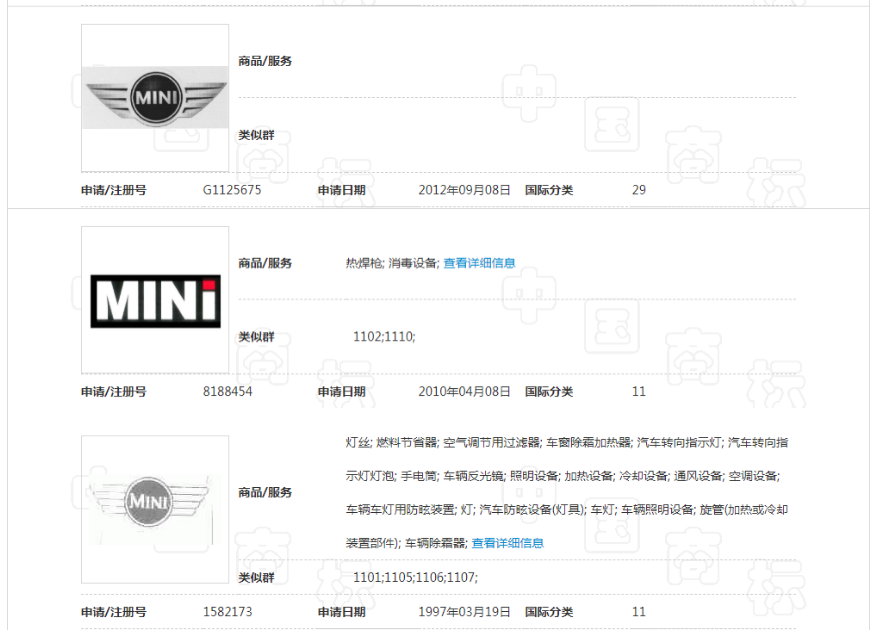
Task: Select registration number G1125675
Action: 232,190
